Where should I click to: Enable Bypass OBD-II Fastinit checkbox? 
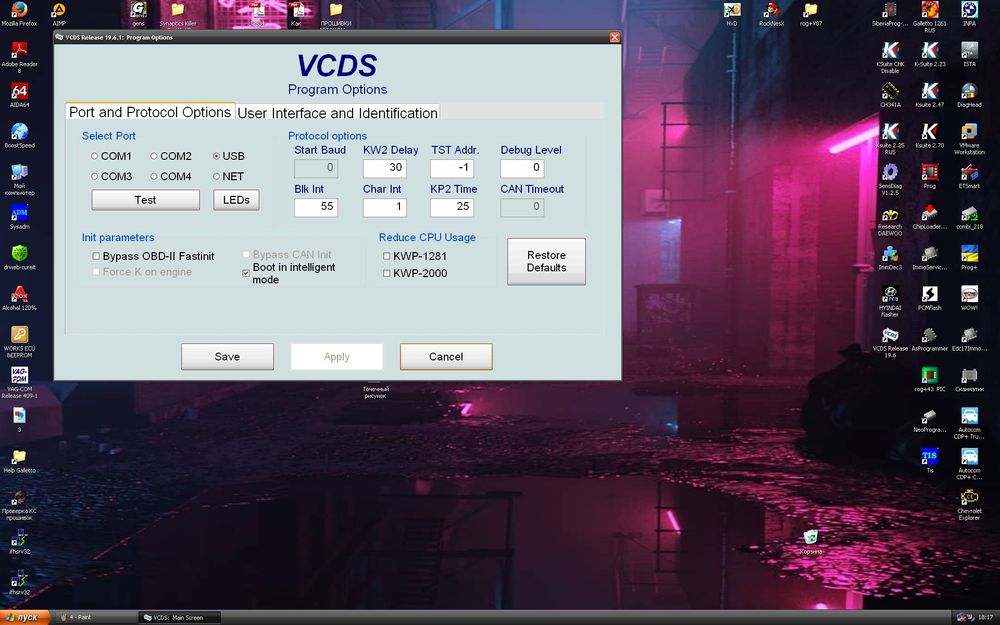click(96, 256)
